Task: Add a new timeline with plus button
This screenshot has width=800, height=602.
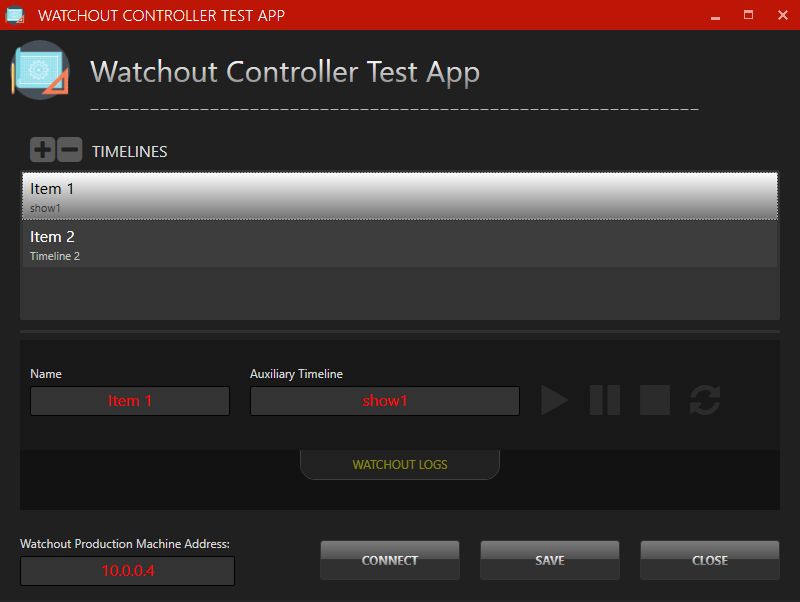Action: 42,150
